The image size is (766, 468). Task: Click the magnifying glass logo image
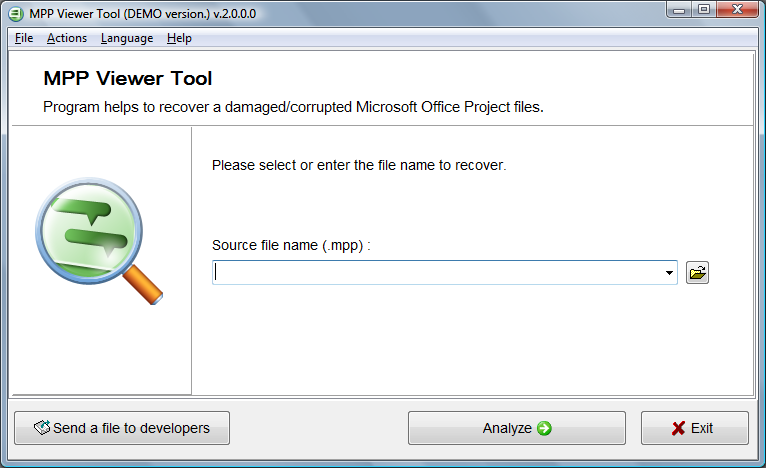pyautogui.click(x=99, y=241)
